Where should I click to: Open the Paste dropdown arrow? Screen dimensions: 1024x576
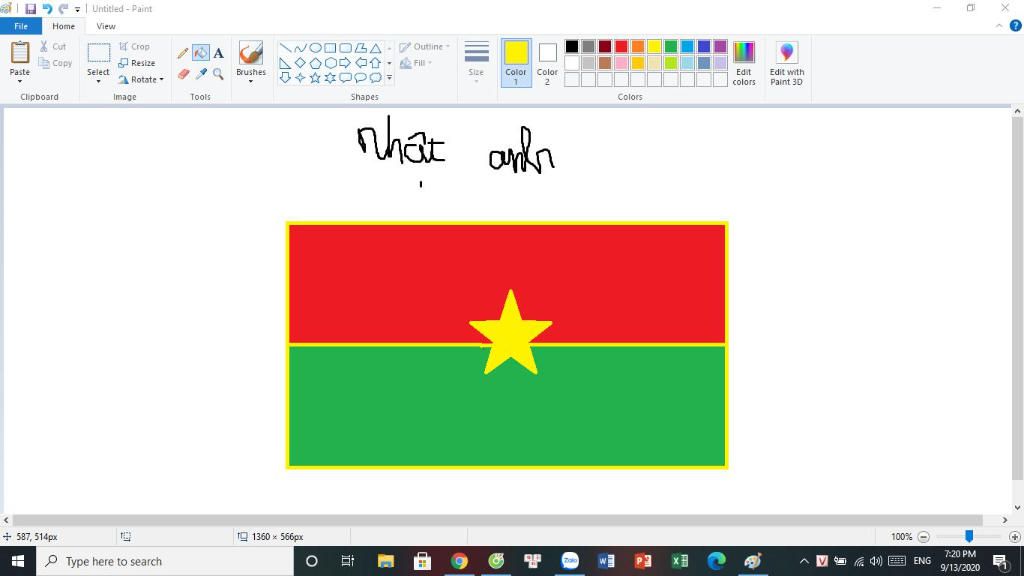click(x=20, y=82)
